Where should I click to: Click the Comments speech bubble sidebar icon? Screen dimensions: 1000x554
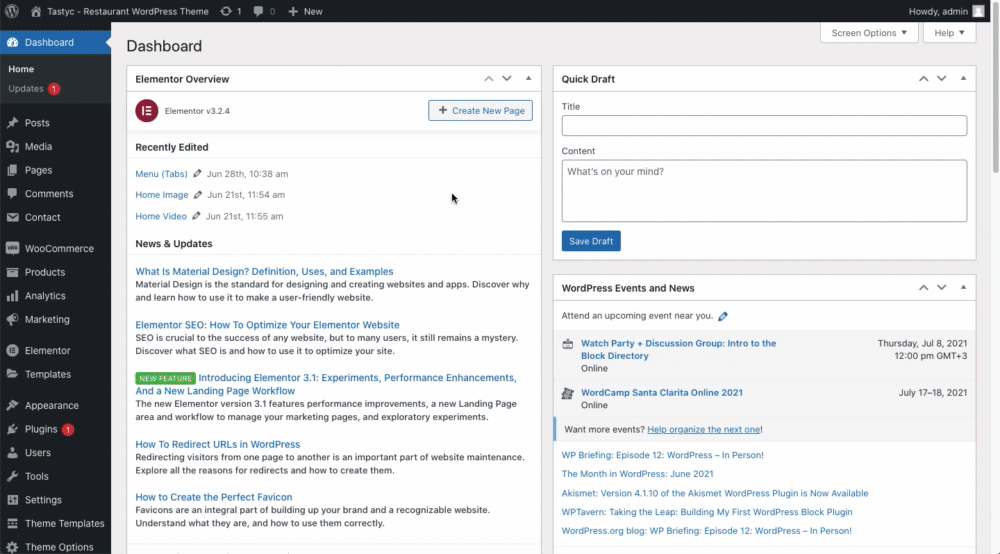pyautogui.click(x=12, y=193)
